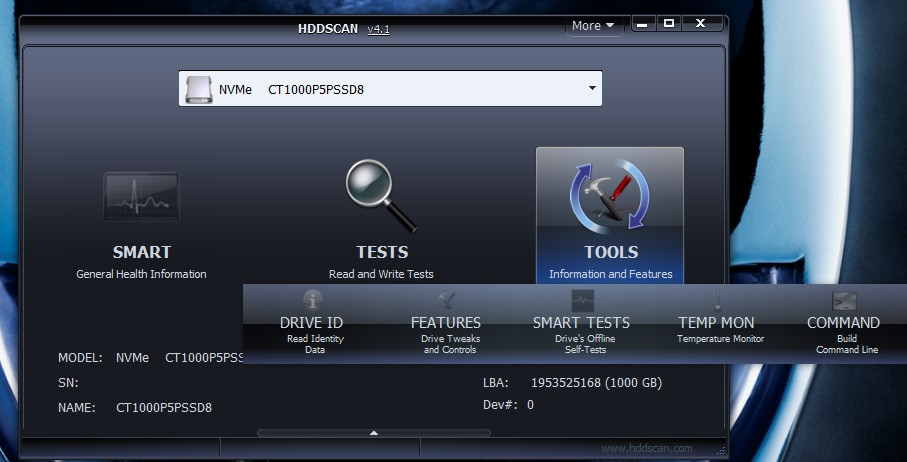Open the TESTS magnifying glass icon

(x=381, y=196)
